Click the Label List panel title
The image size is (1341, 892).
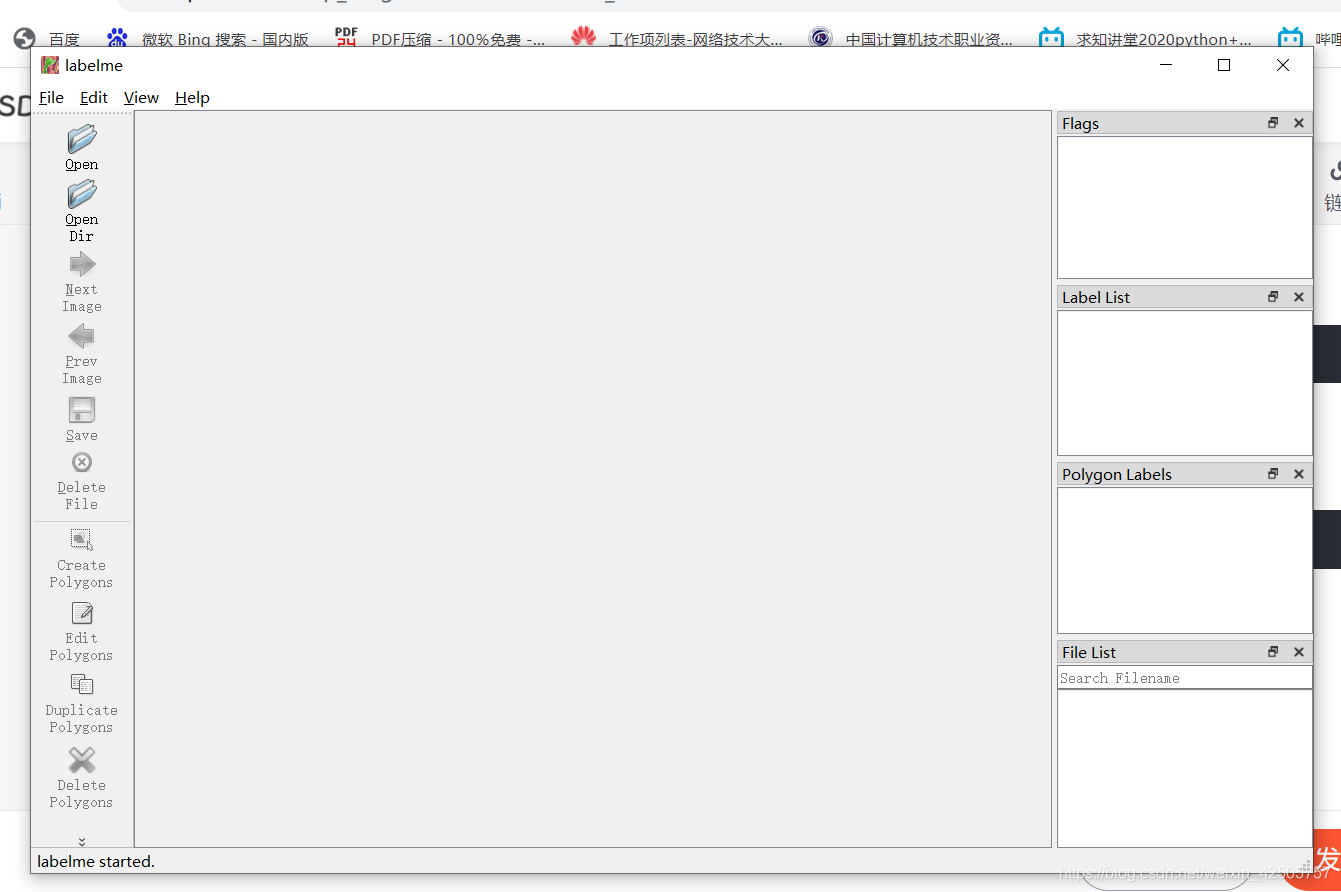(x=1096, y=297)
